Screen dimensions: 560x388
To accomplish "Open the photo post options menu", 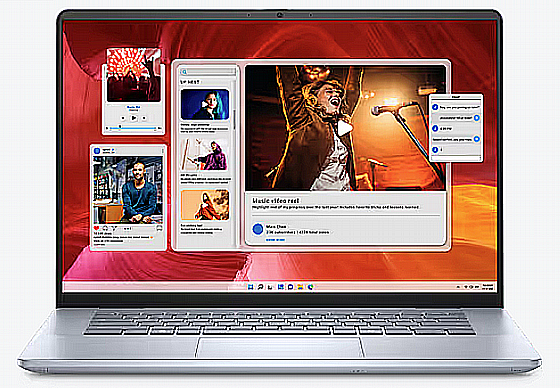I will tap(162, 151).
